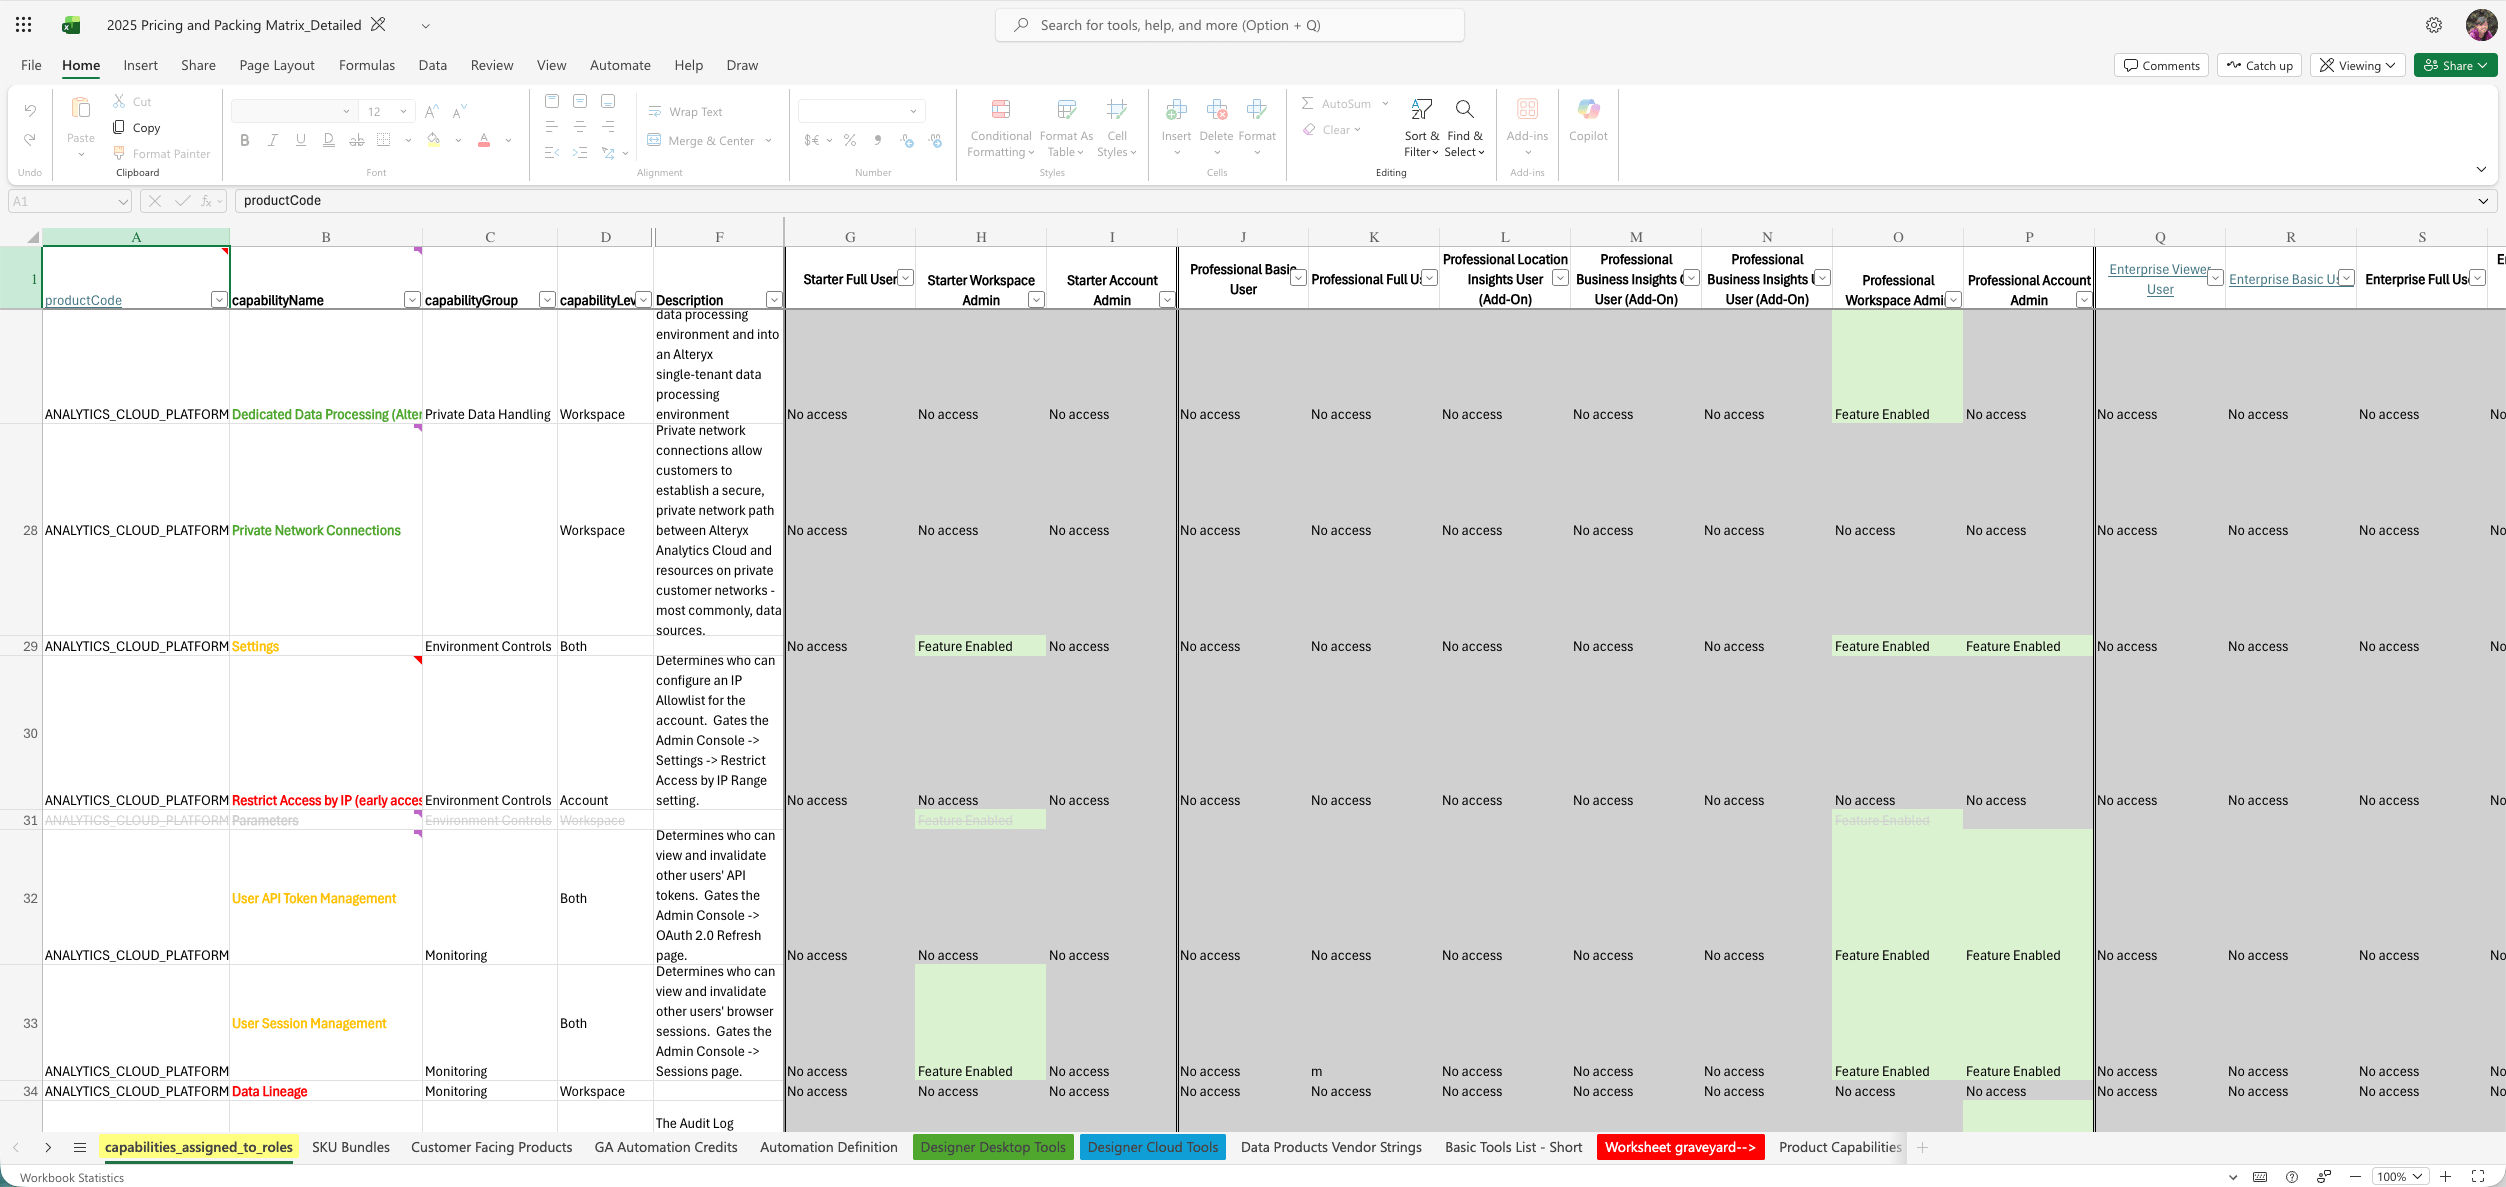Click the search tools and help box
Screen dimensions: 2506x1187
1229,25
